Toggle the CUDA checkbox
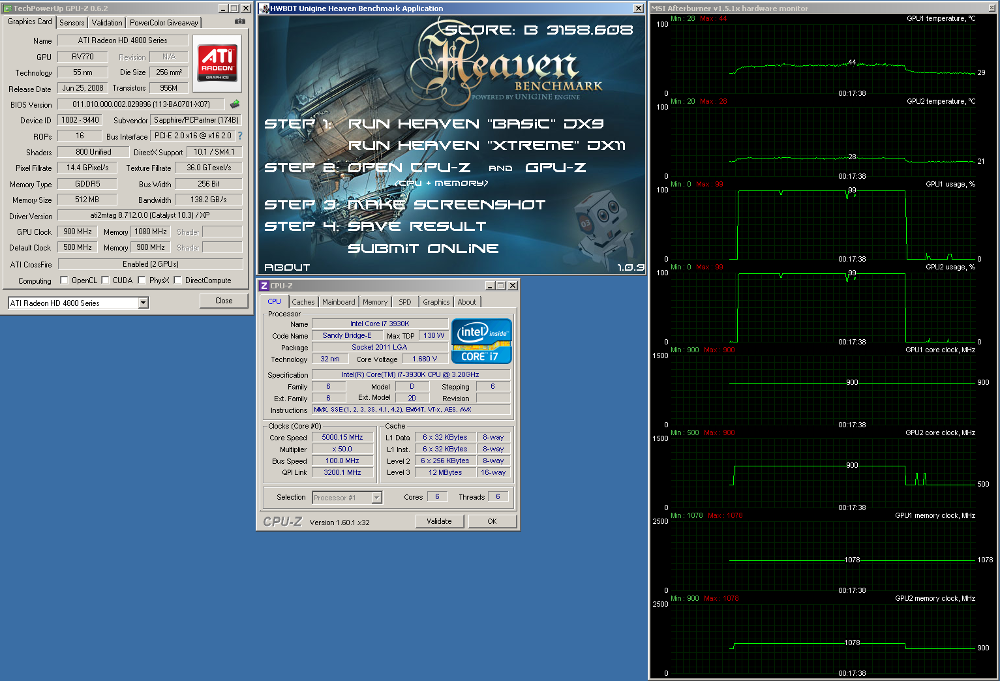This screenshot has height=681, width=1000. tap(105, 280)
